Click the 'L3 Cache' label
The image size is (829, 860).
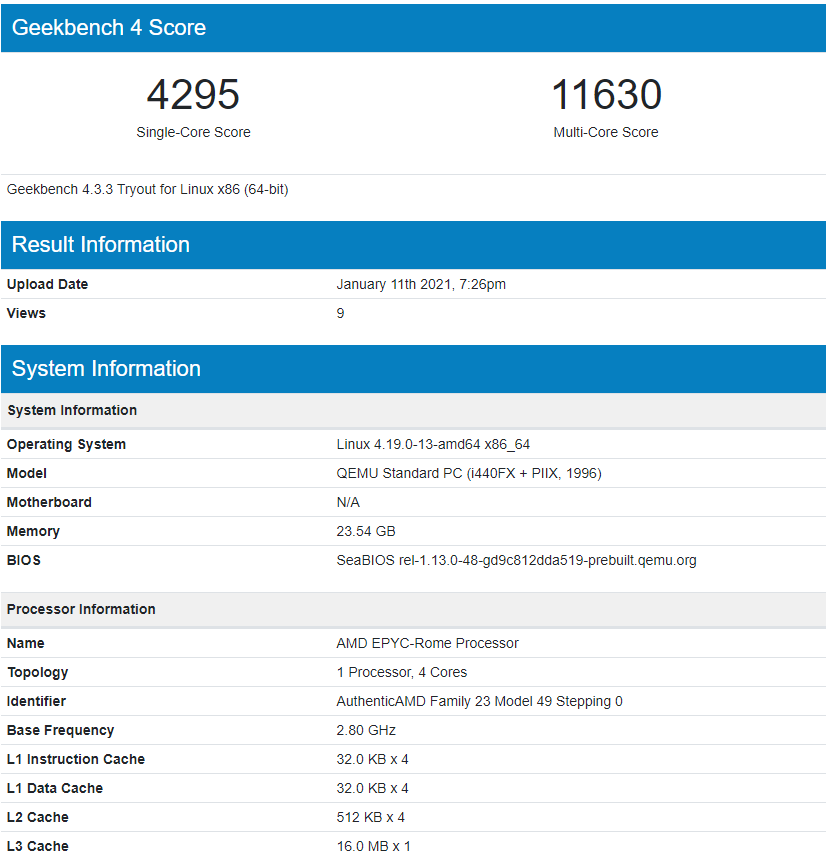(x=38, y=847)
